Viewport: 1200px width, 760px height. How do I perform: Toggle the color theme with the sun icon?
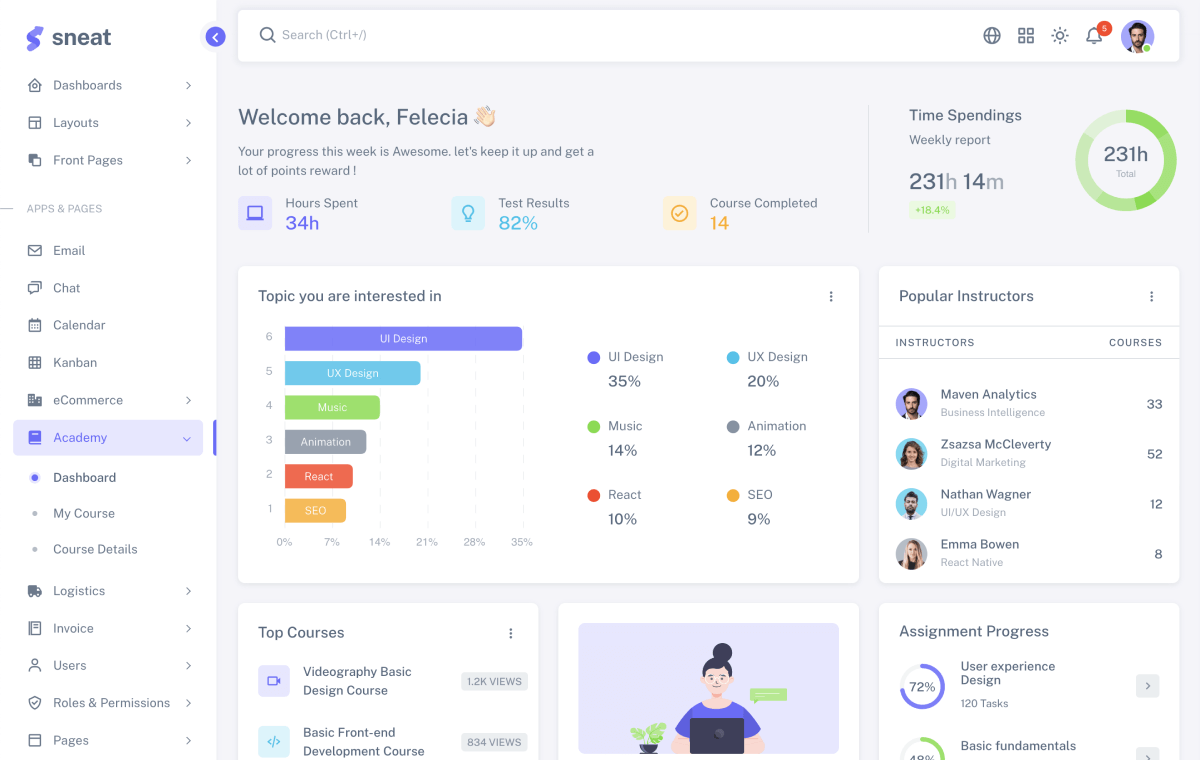click(x=1059, y=35)
